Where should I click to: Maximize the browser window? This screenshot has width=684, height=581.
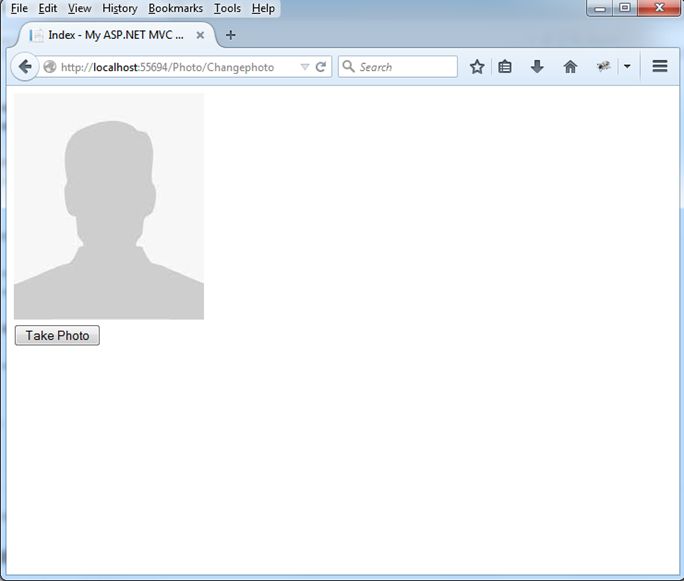(625, 8)
